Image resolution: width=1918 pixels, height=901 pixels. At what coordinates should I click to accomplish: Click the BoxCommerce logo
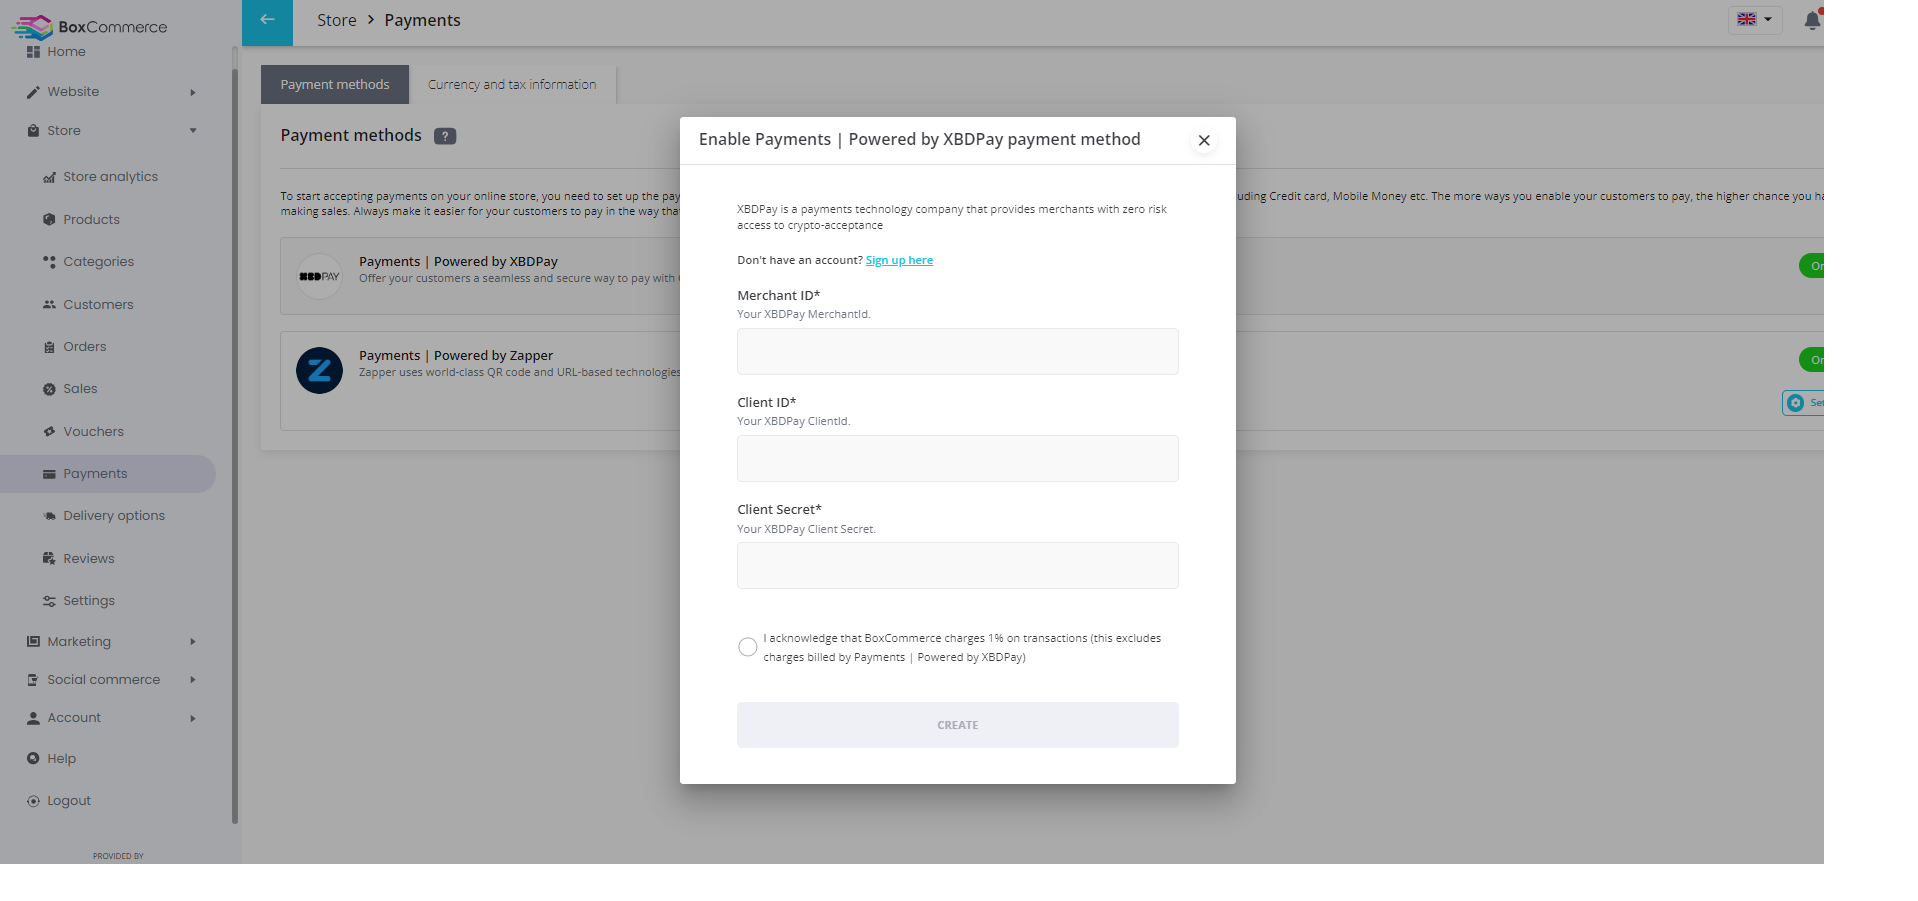[x=89, y=27]
